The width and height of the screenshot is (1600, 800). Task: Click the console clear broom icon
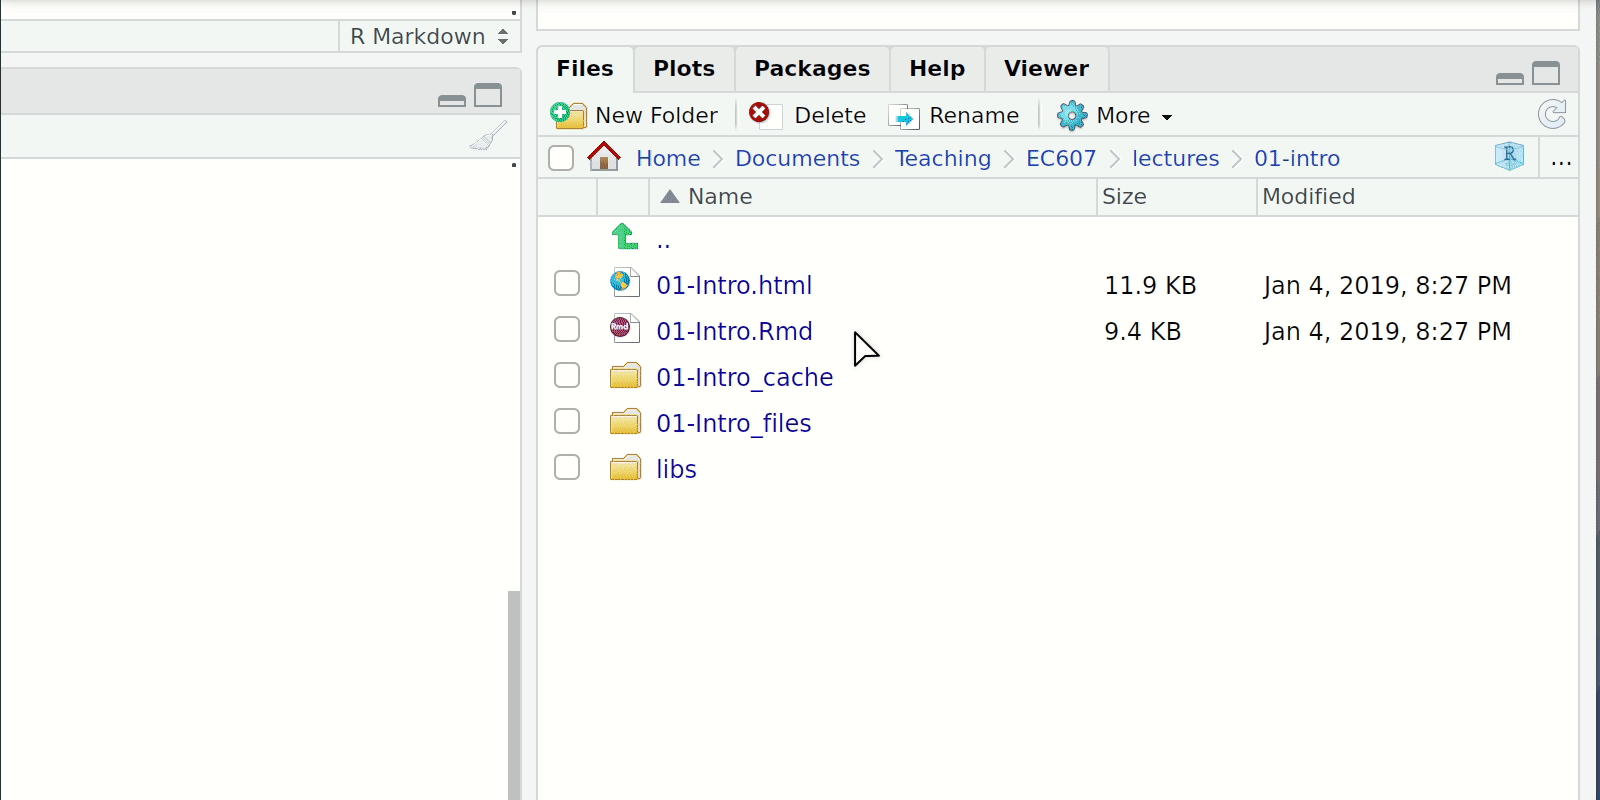488,136
